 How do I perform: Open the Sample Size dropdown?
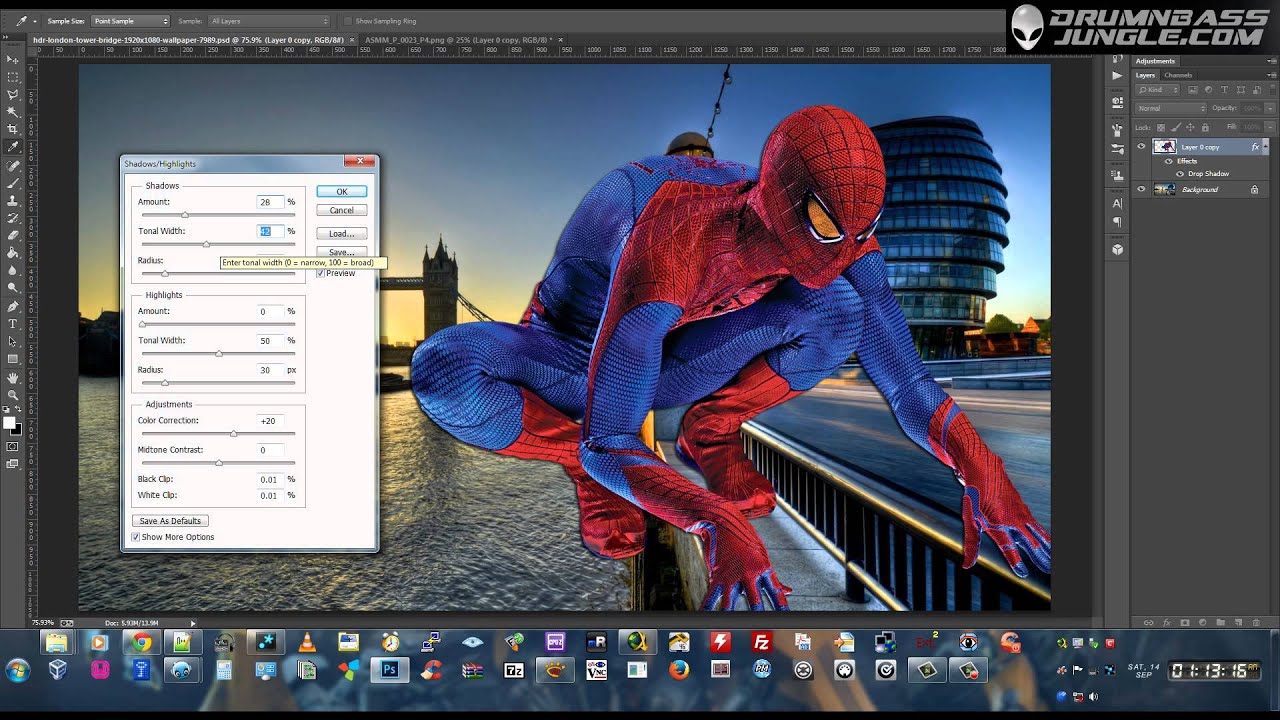point(131,21)
